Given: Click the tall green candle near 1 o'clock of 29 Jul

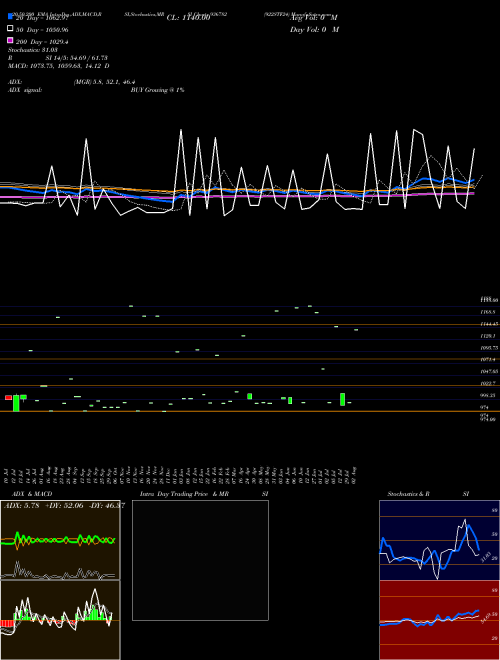Looking at the screenshot, I should (343, 399).
